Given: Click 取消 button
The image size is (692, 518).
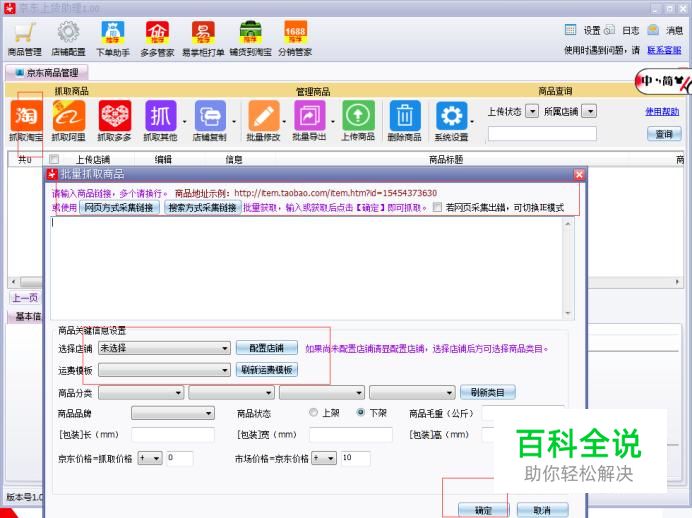Looking at the screenshot, I should (542, 510).
